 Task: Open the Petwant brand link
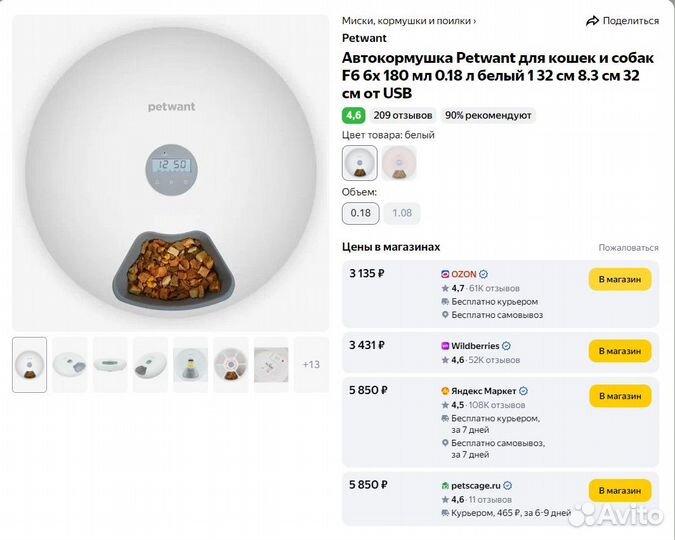point(364,38)
